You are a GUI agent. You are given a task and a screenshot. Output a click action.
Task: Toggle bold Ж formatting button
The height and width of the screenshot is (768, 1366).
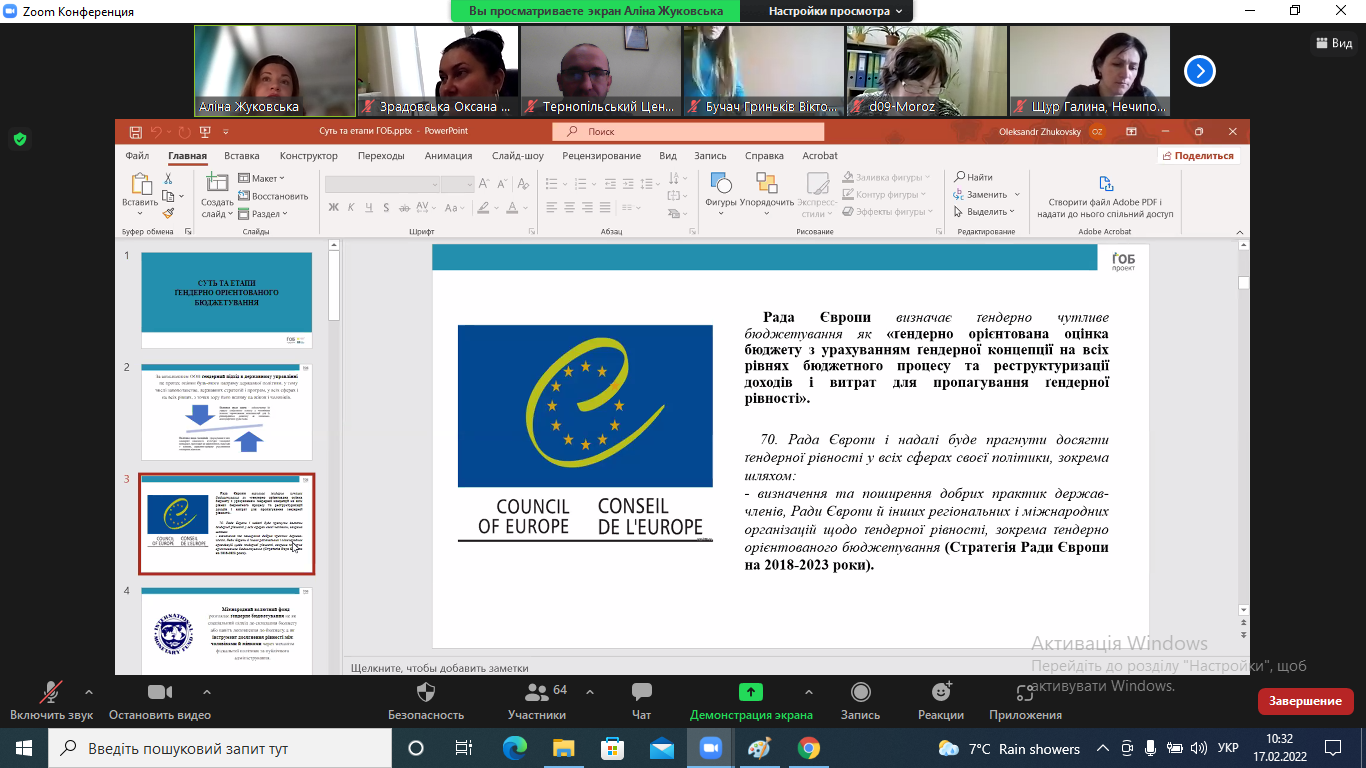point(333,208)
